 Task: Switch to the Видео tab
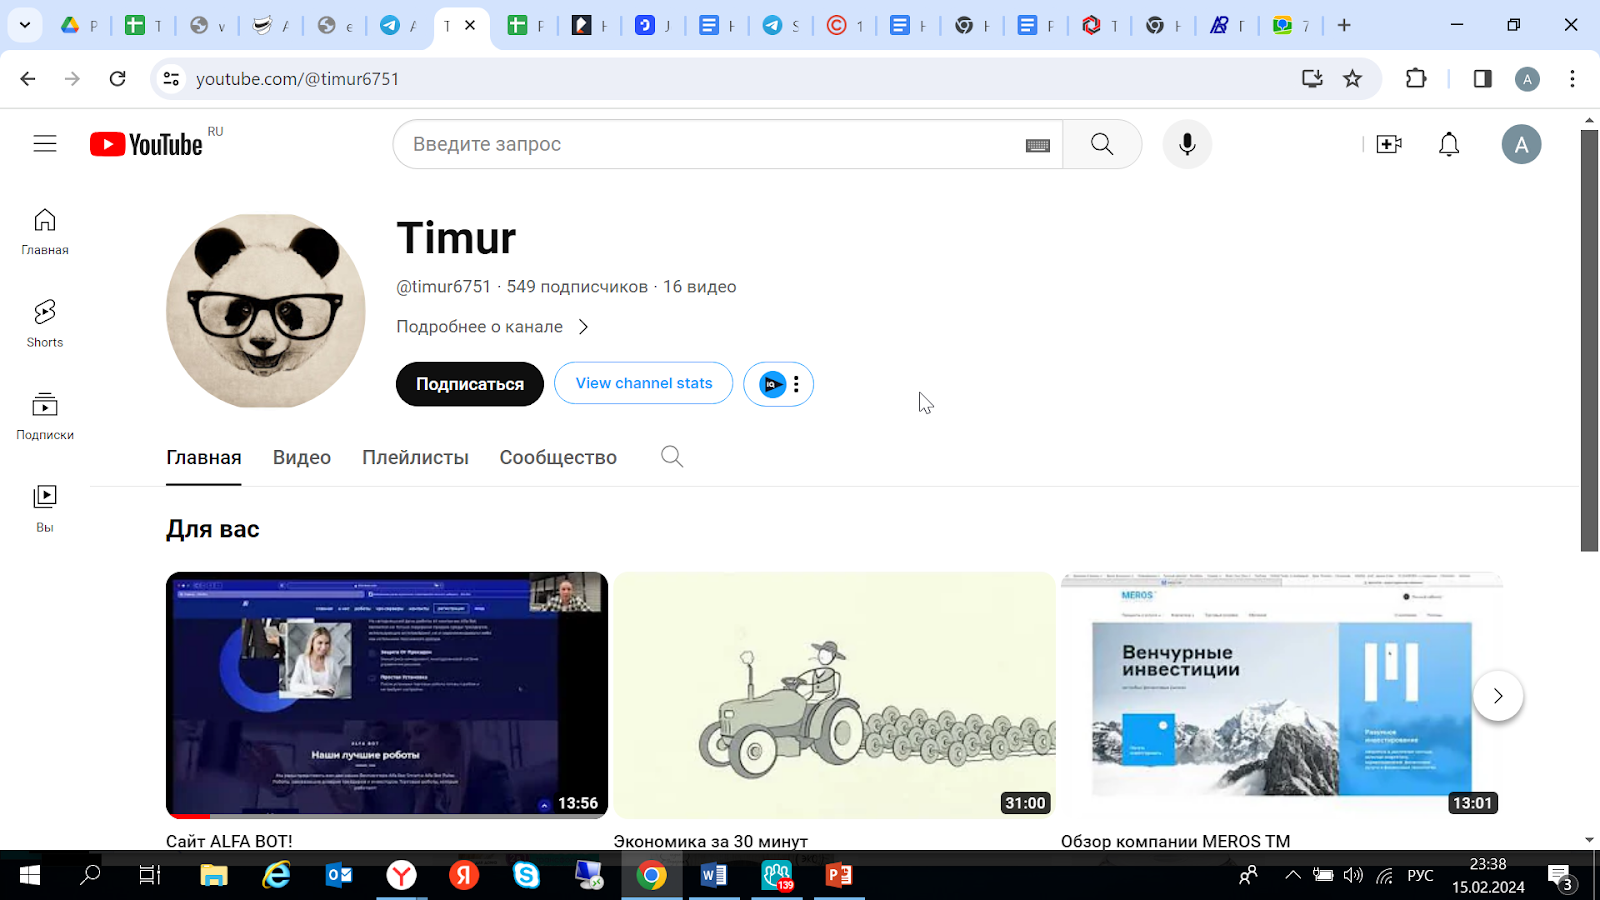pos(302,457)
